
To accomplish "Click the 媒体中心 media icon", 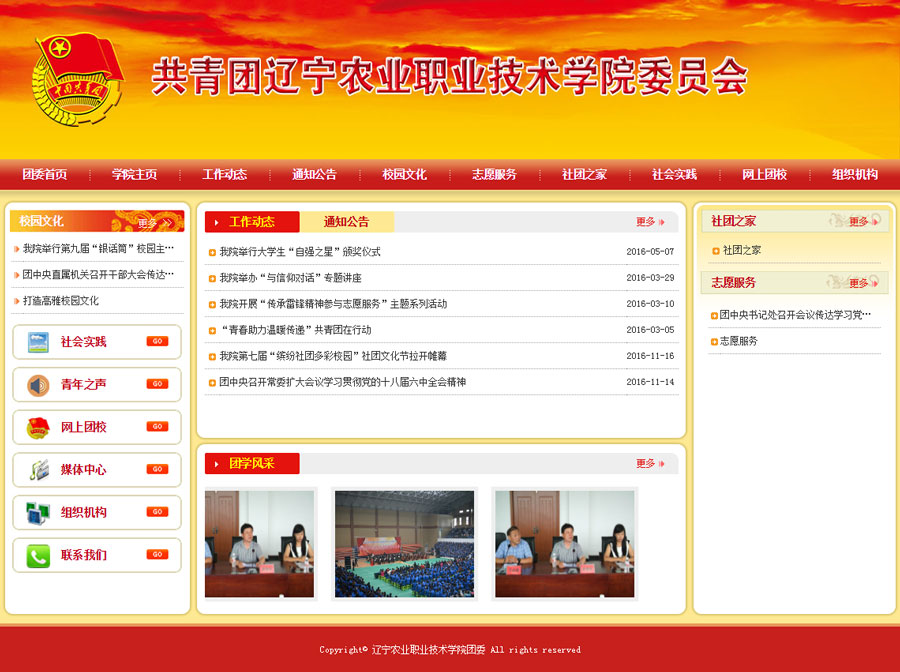I will point(38,470).
